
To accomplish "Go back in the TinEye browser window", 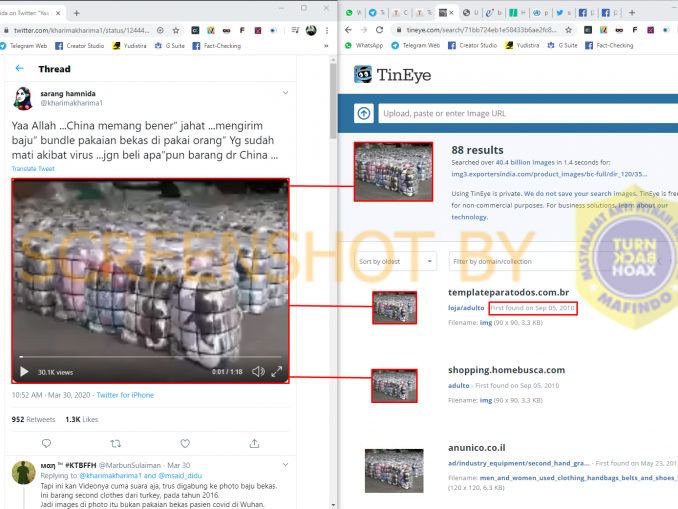I will [349, 30].
